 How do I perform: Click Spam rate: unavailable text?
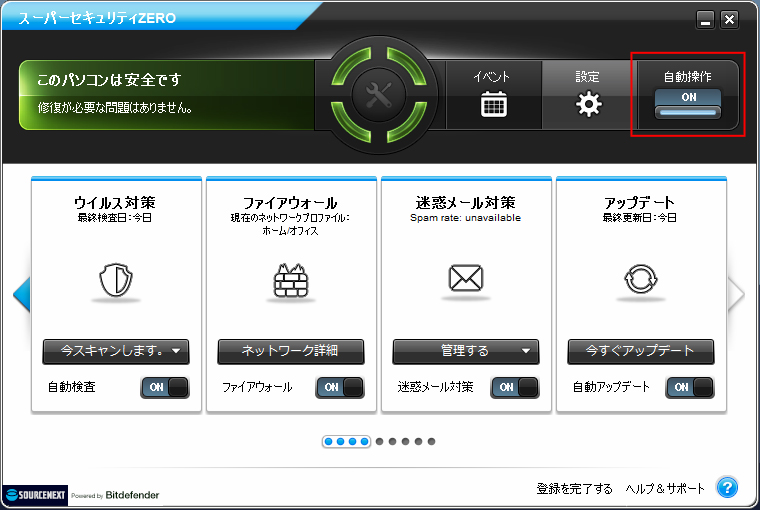[465, 218]
